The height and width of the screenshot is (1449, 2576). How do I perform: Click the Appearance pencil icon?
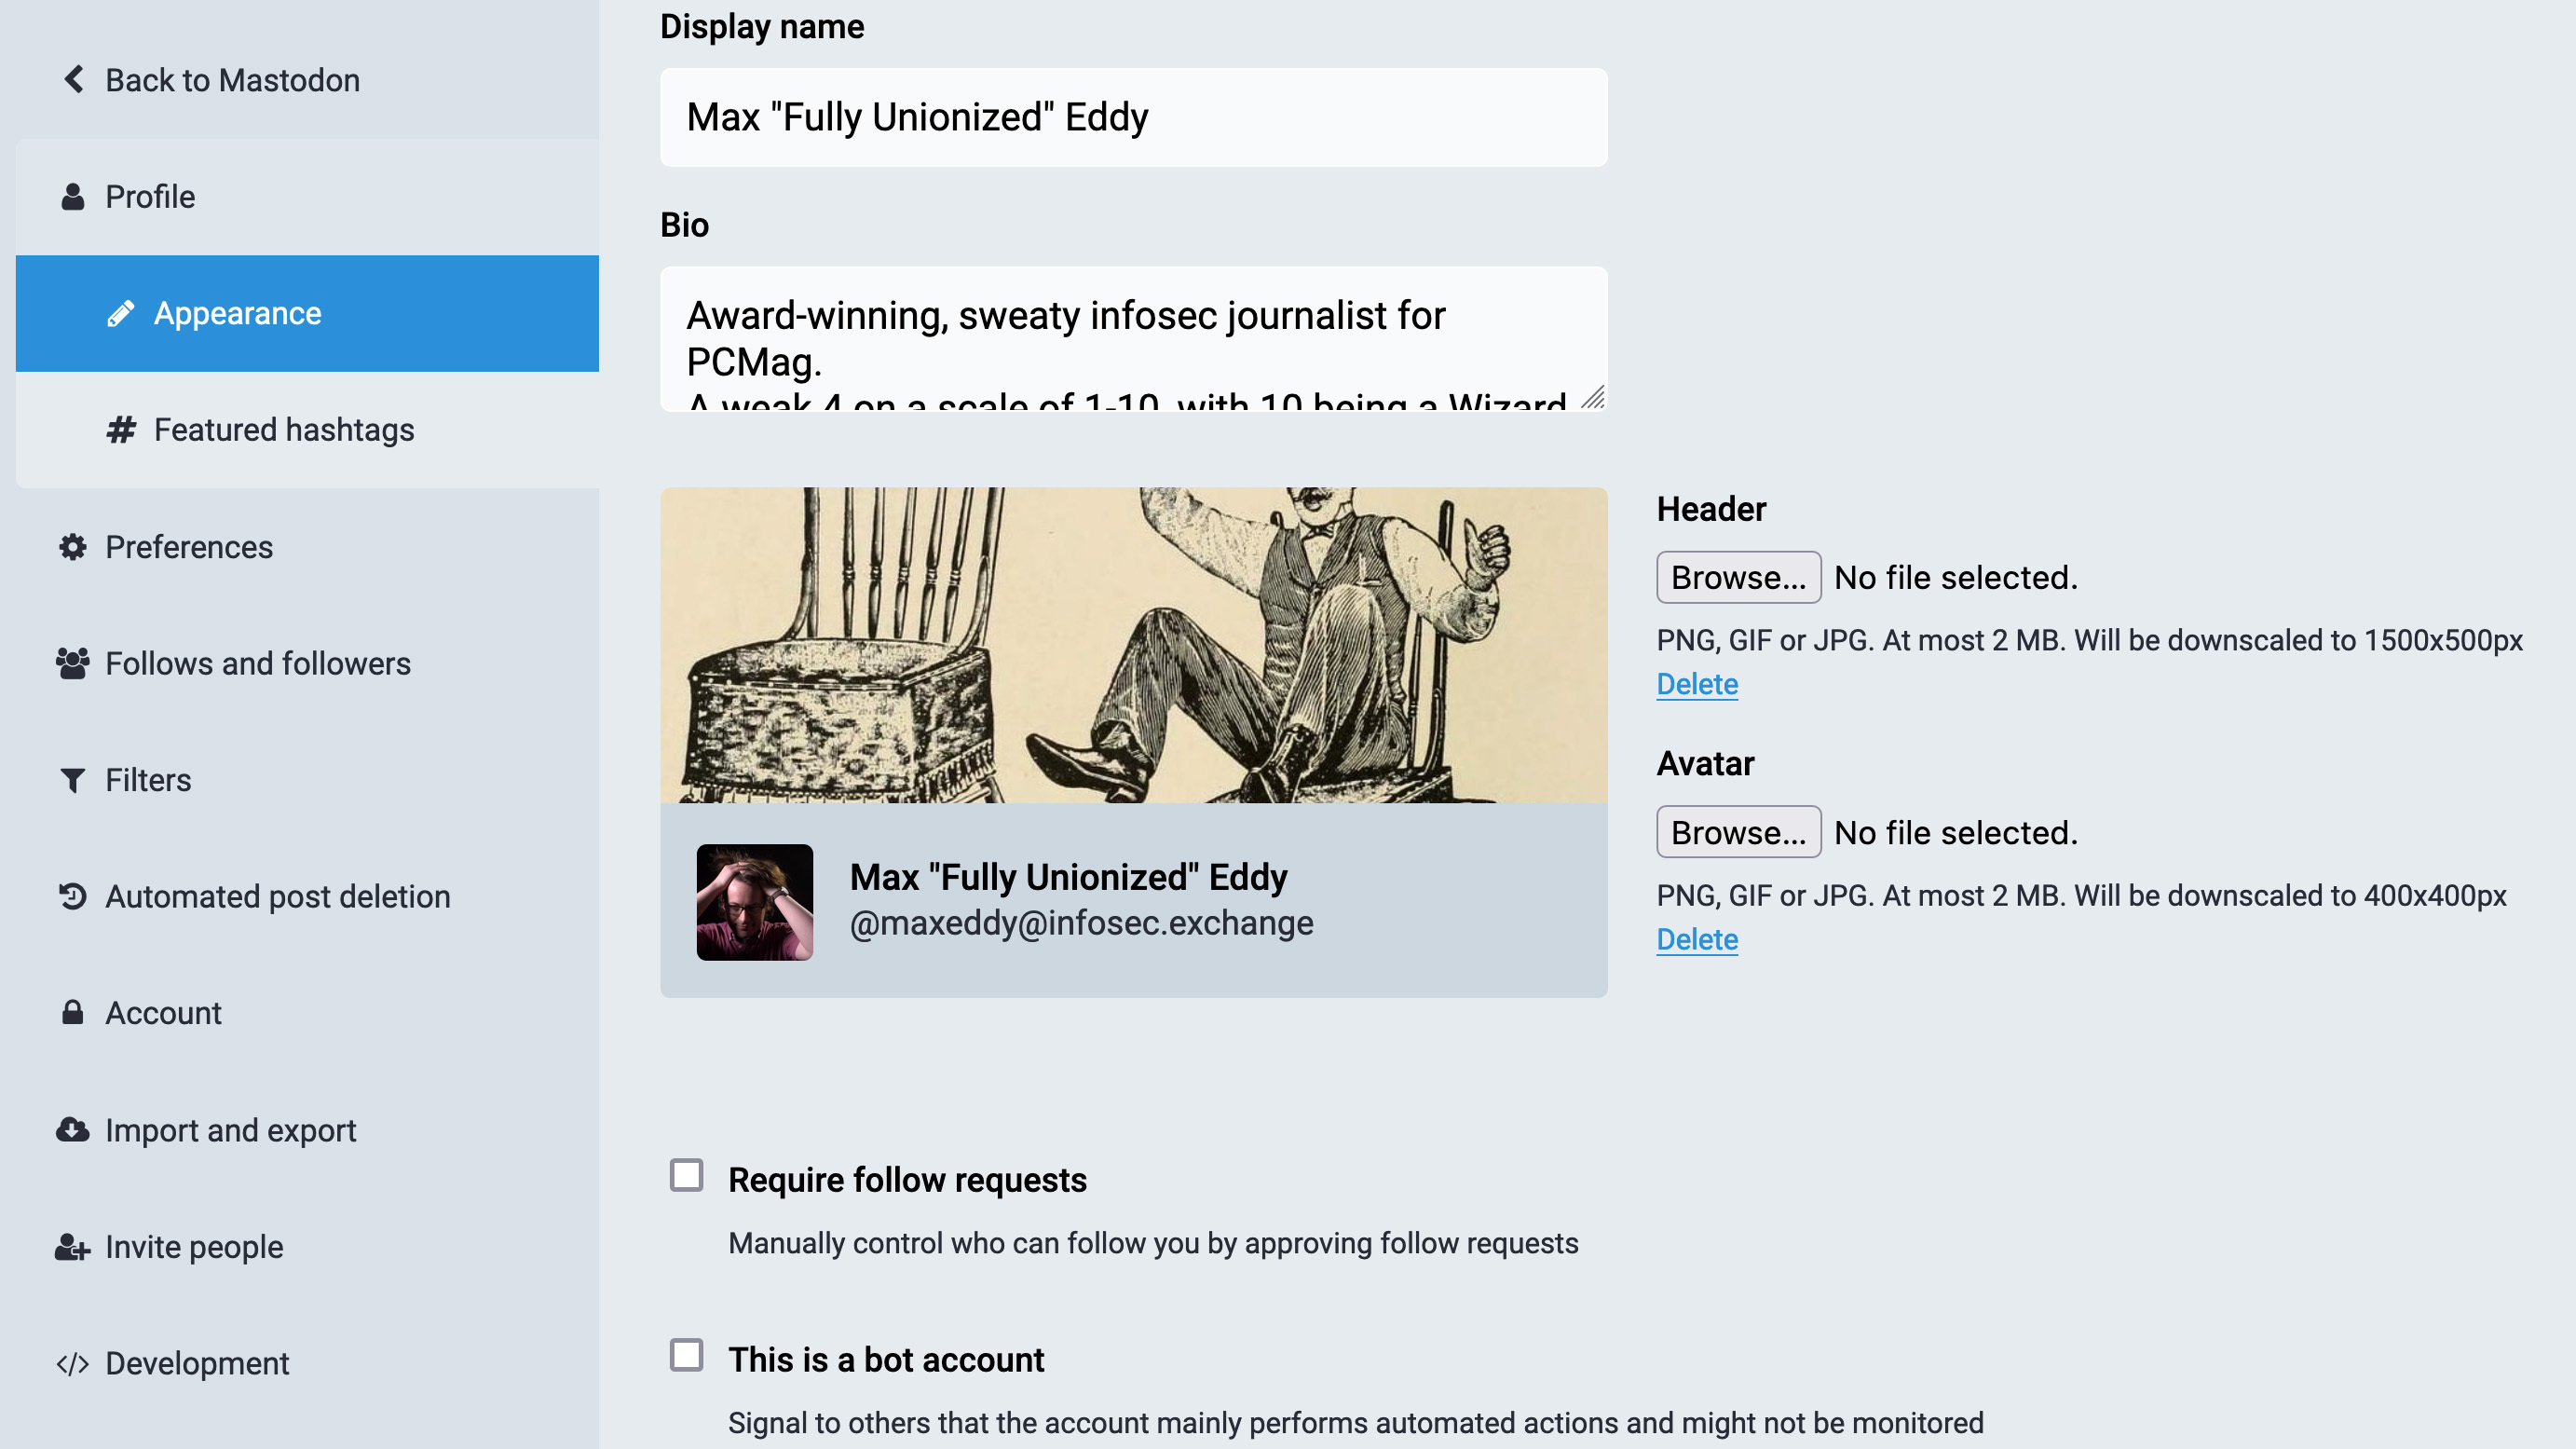(x=118, y=313)
